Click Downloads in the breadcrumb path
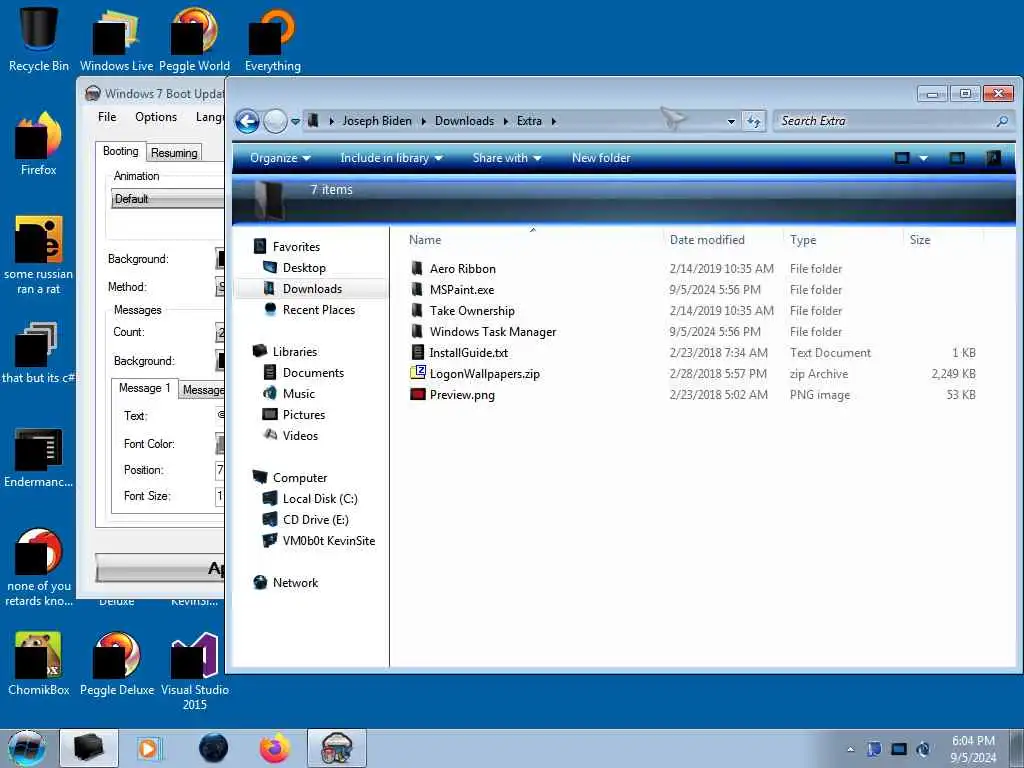Screen dimensions: 1024x768 click(464, 121)
